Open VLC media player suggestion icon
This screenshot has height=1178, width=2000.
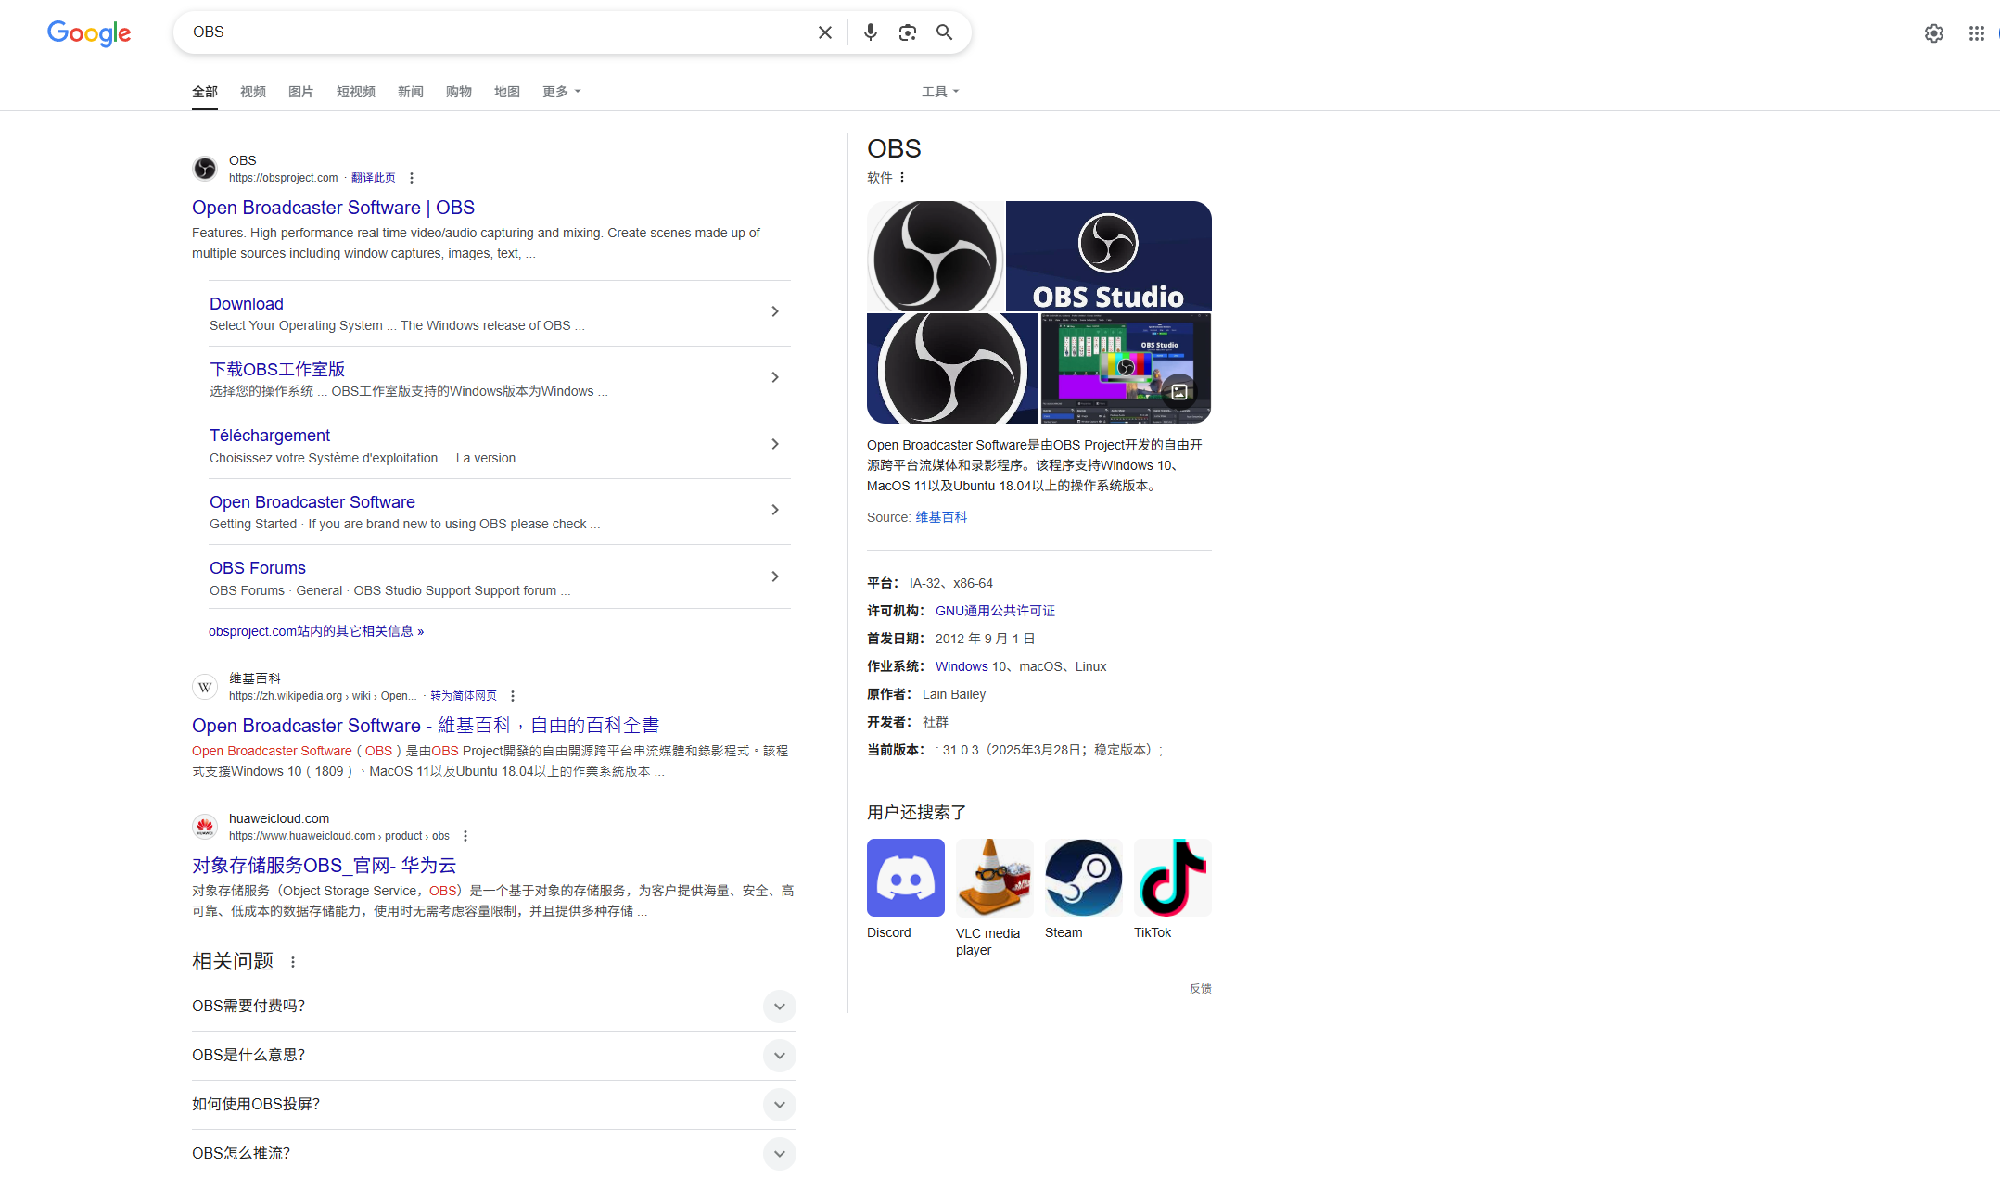coord(994,878)
